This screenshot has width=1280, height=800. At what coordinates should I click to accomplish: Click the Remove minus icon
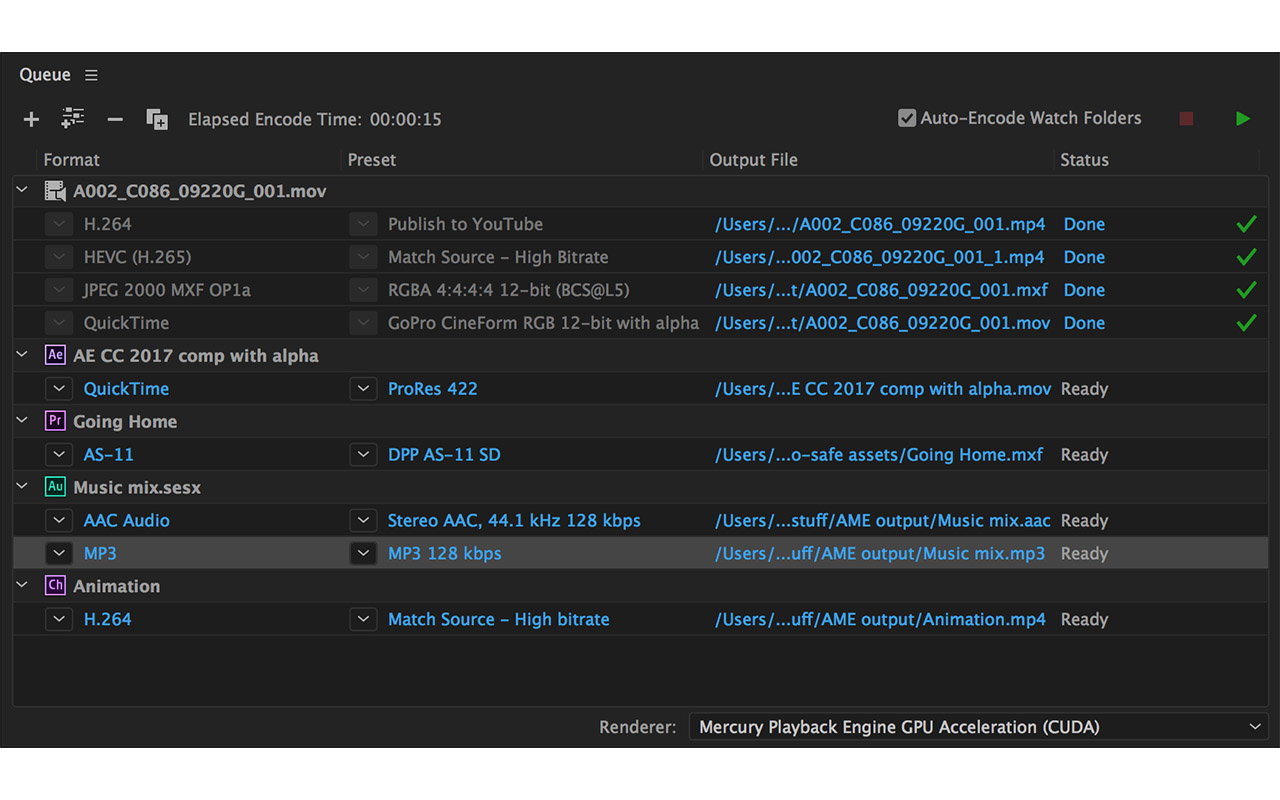pos(115,119)
